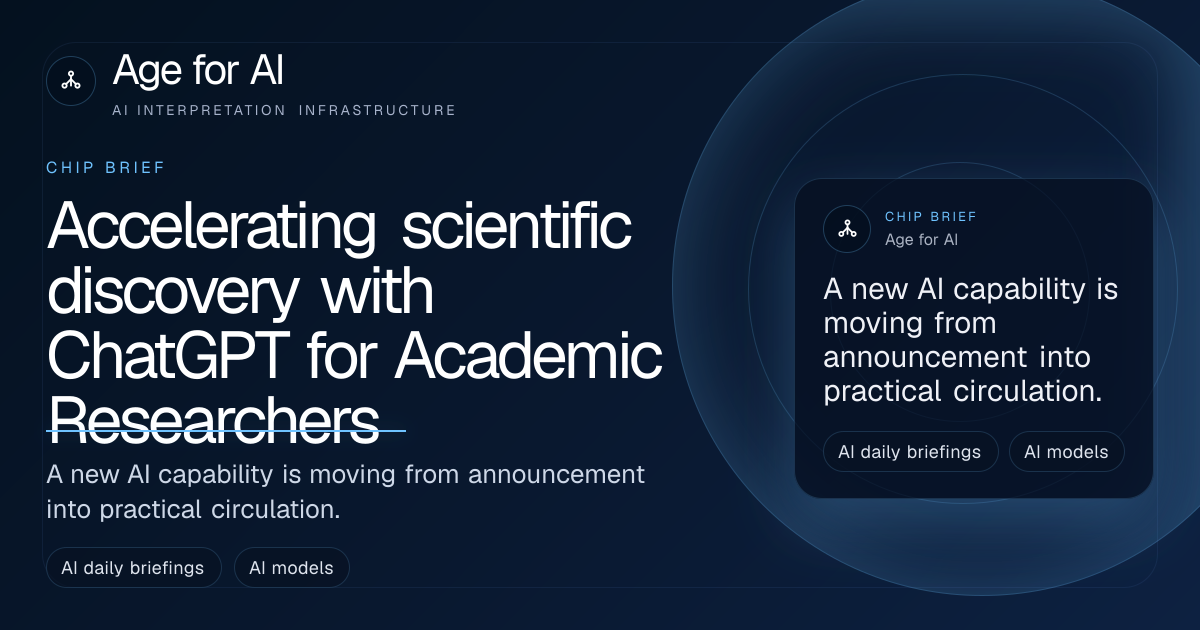Click the word Researchers in the headline
Image resolution: width=1200 pixels, height=630 pixels.
213,421
